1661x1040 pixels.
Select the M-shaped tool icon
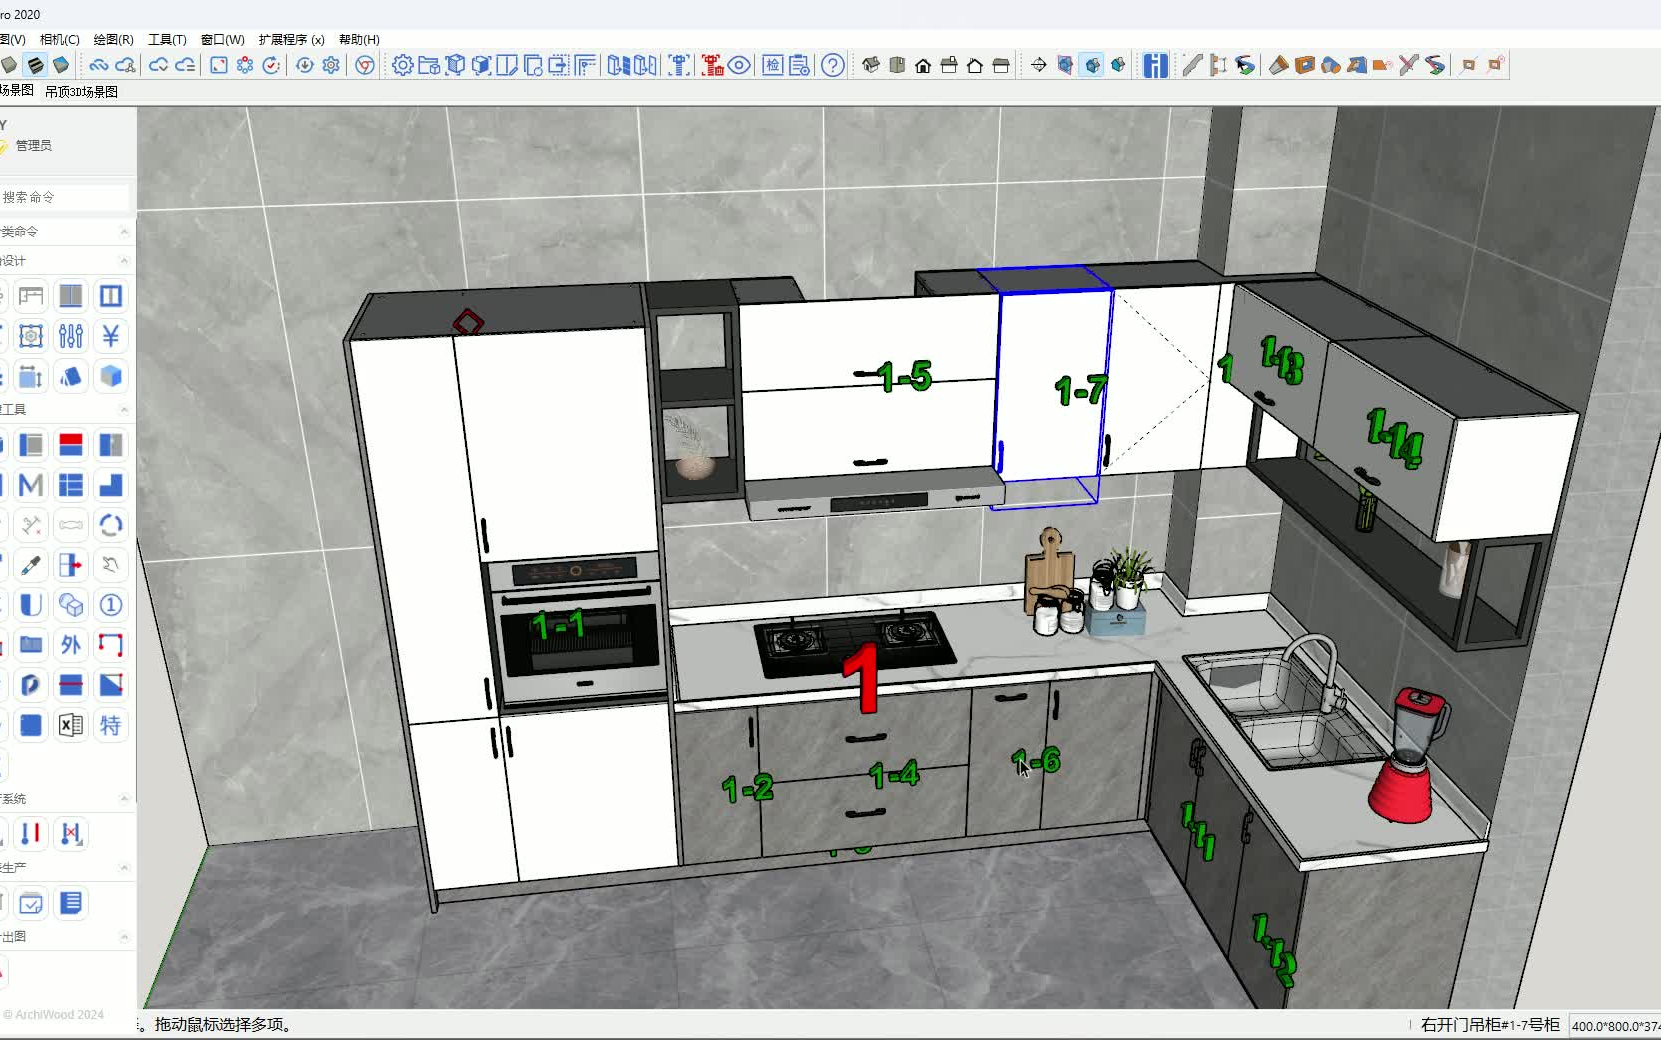(31, 485)
